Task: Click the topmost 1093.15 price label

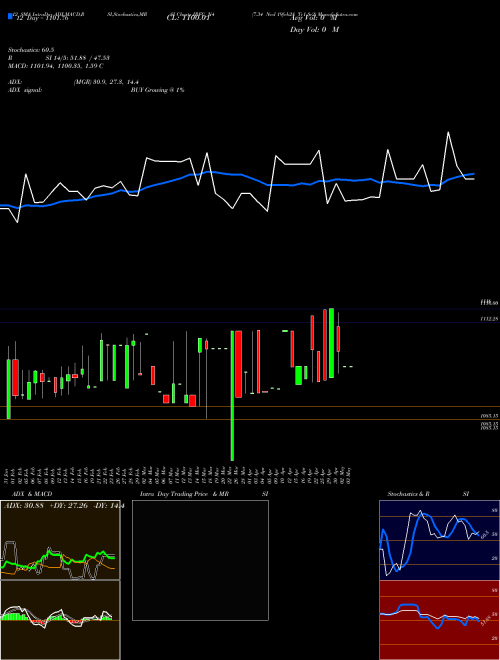Action: 489,415
